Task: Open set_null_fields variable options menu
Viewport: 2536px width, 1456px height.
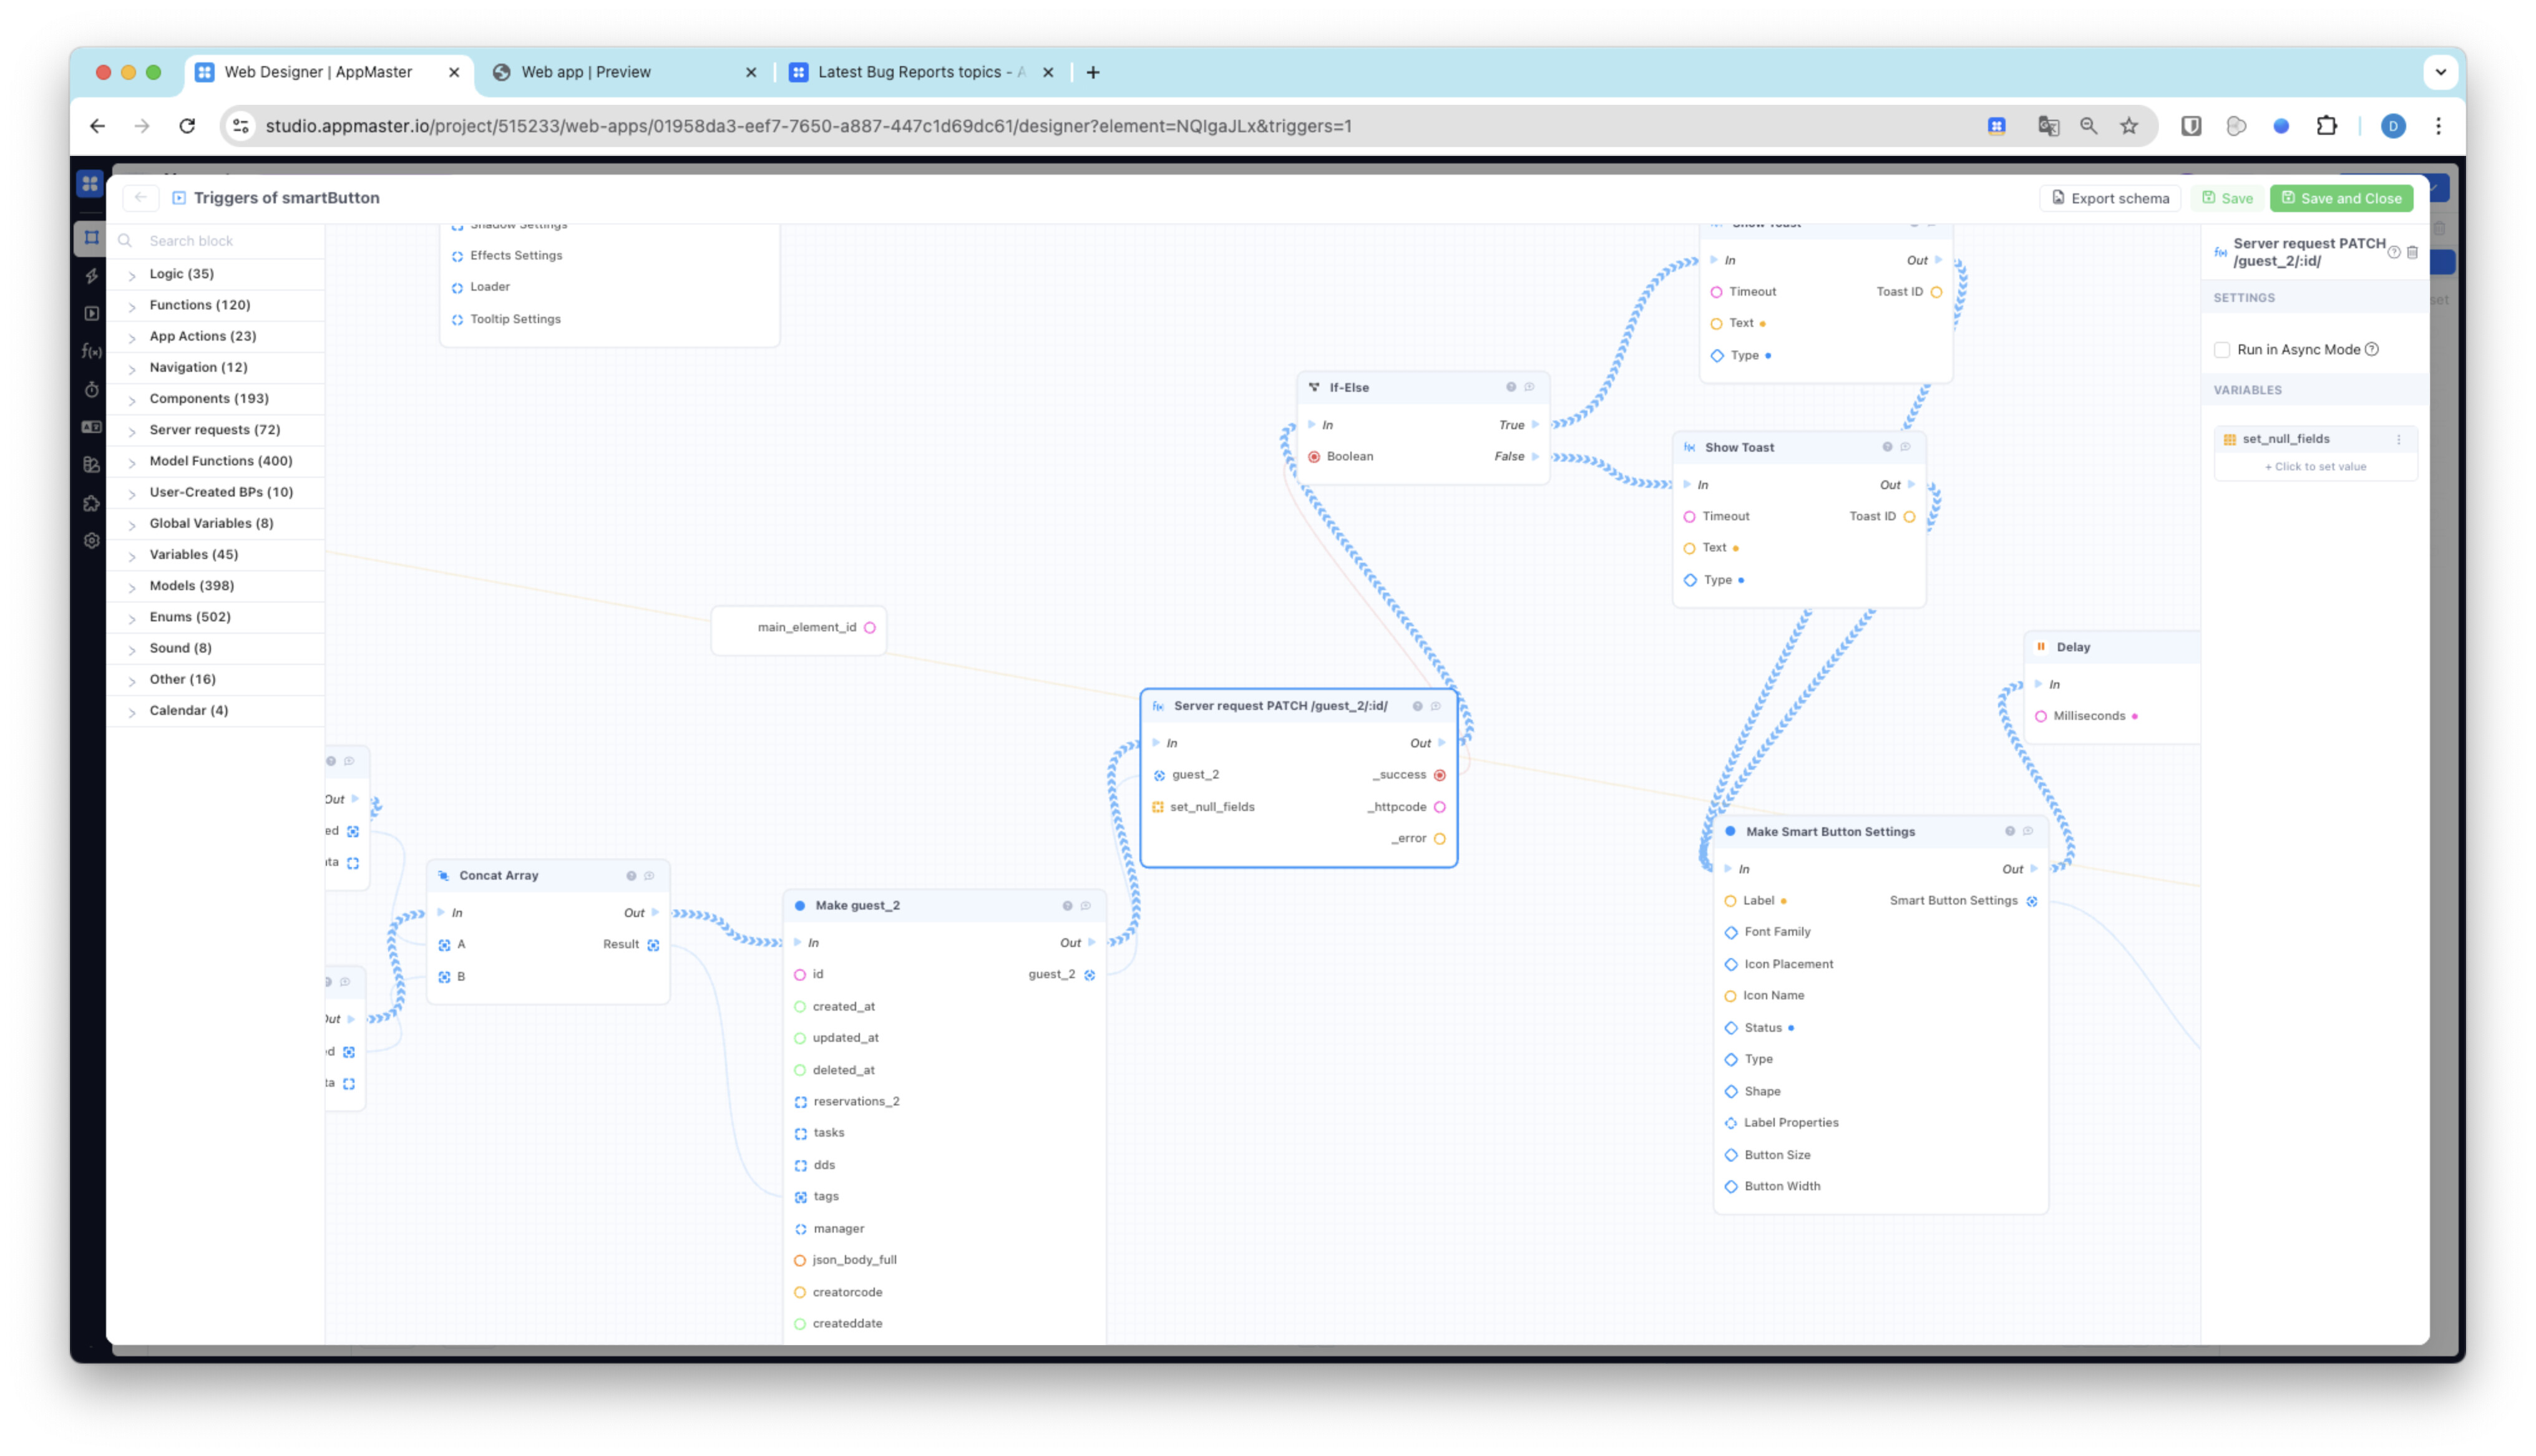Action: 2398,439
